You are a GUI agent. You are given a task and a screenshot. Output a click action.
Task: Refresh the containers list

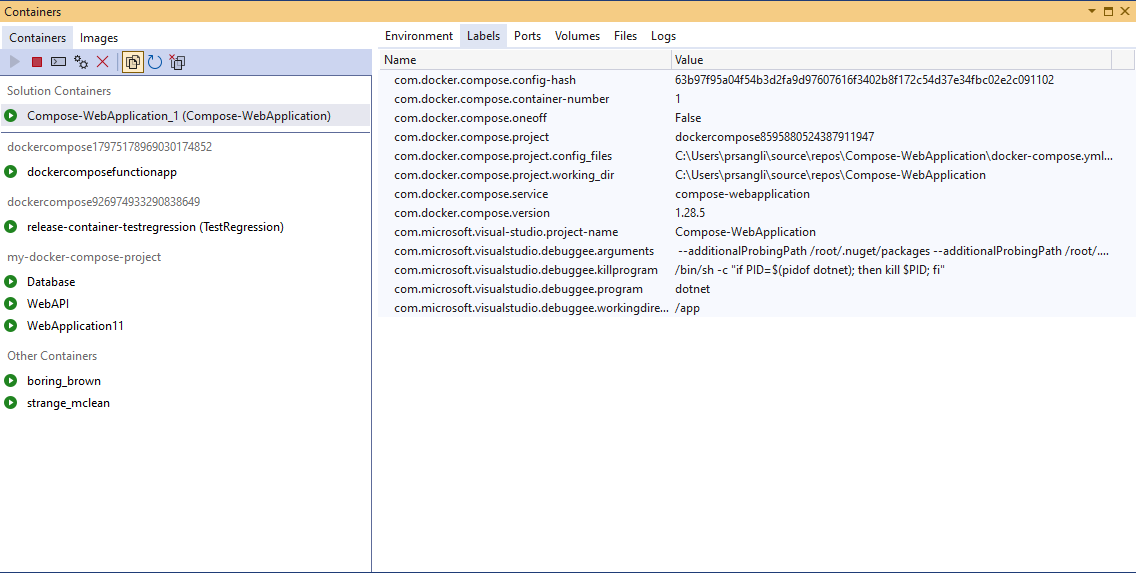pyautogui.click(x=155, y=62)
